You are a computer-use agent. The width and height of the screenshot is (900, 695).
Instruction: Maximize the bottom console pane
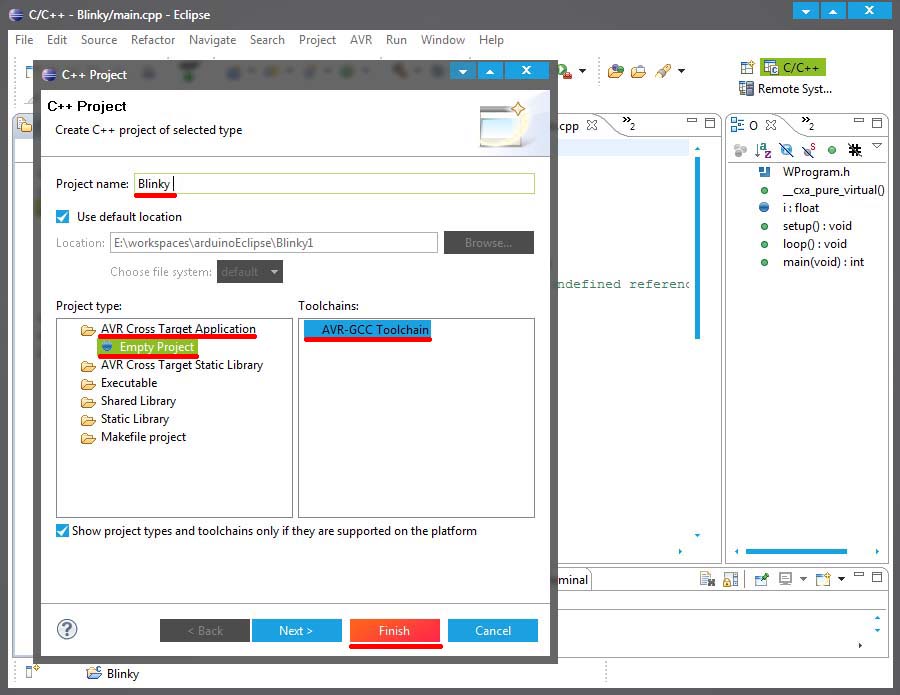click(876, 577)
